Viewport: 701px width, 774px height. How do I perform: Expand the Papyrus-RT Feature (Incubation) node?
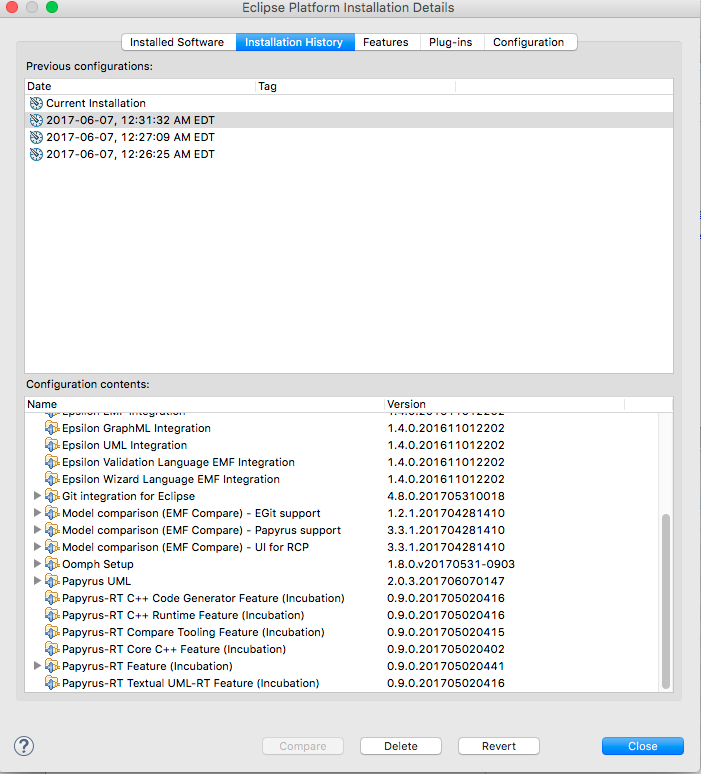click(x=37, y=666)
